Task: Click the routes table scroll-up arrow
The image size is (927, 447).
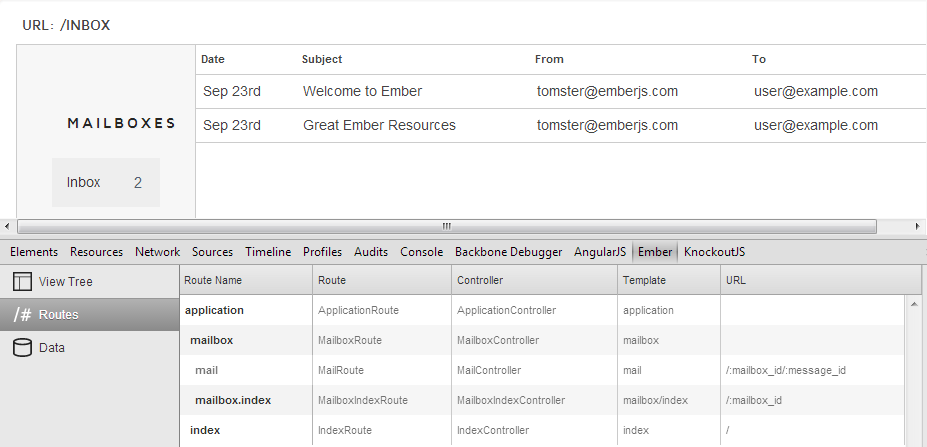Action: 914,304
